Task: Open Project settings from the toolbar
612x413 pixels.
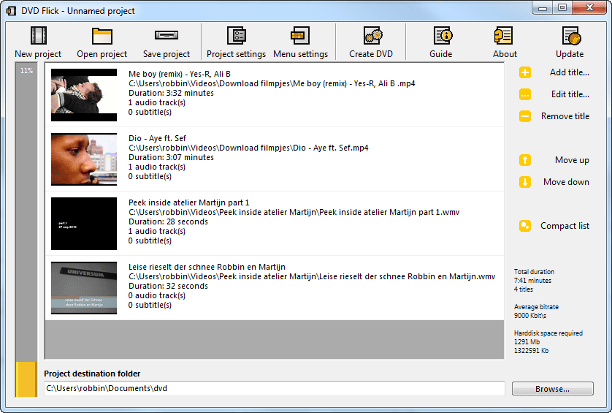Action: [x=236, y=42]
